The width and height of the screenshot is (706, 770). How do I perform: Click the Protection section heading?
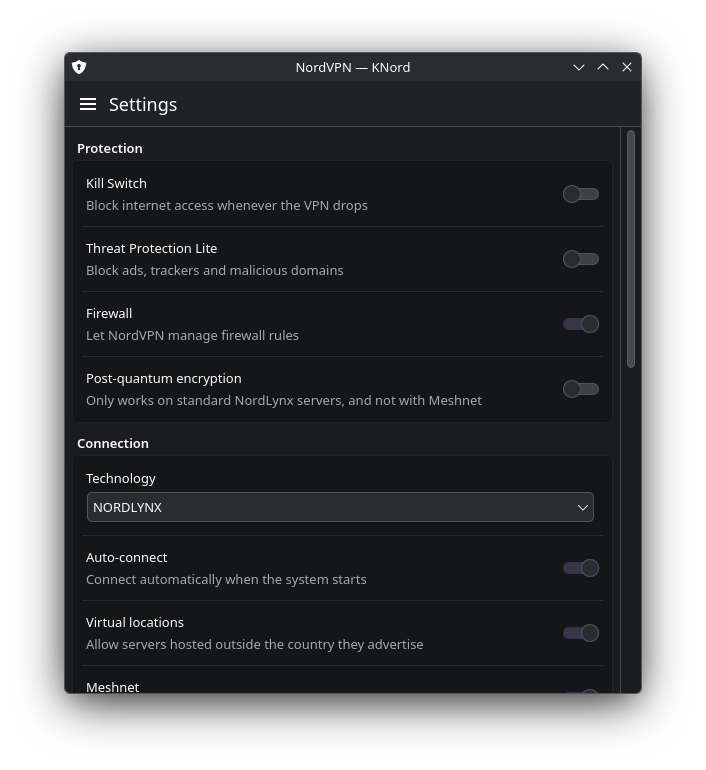tap(110, 148)
